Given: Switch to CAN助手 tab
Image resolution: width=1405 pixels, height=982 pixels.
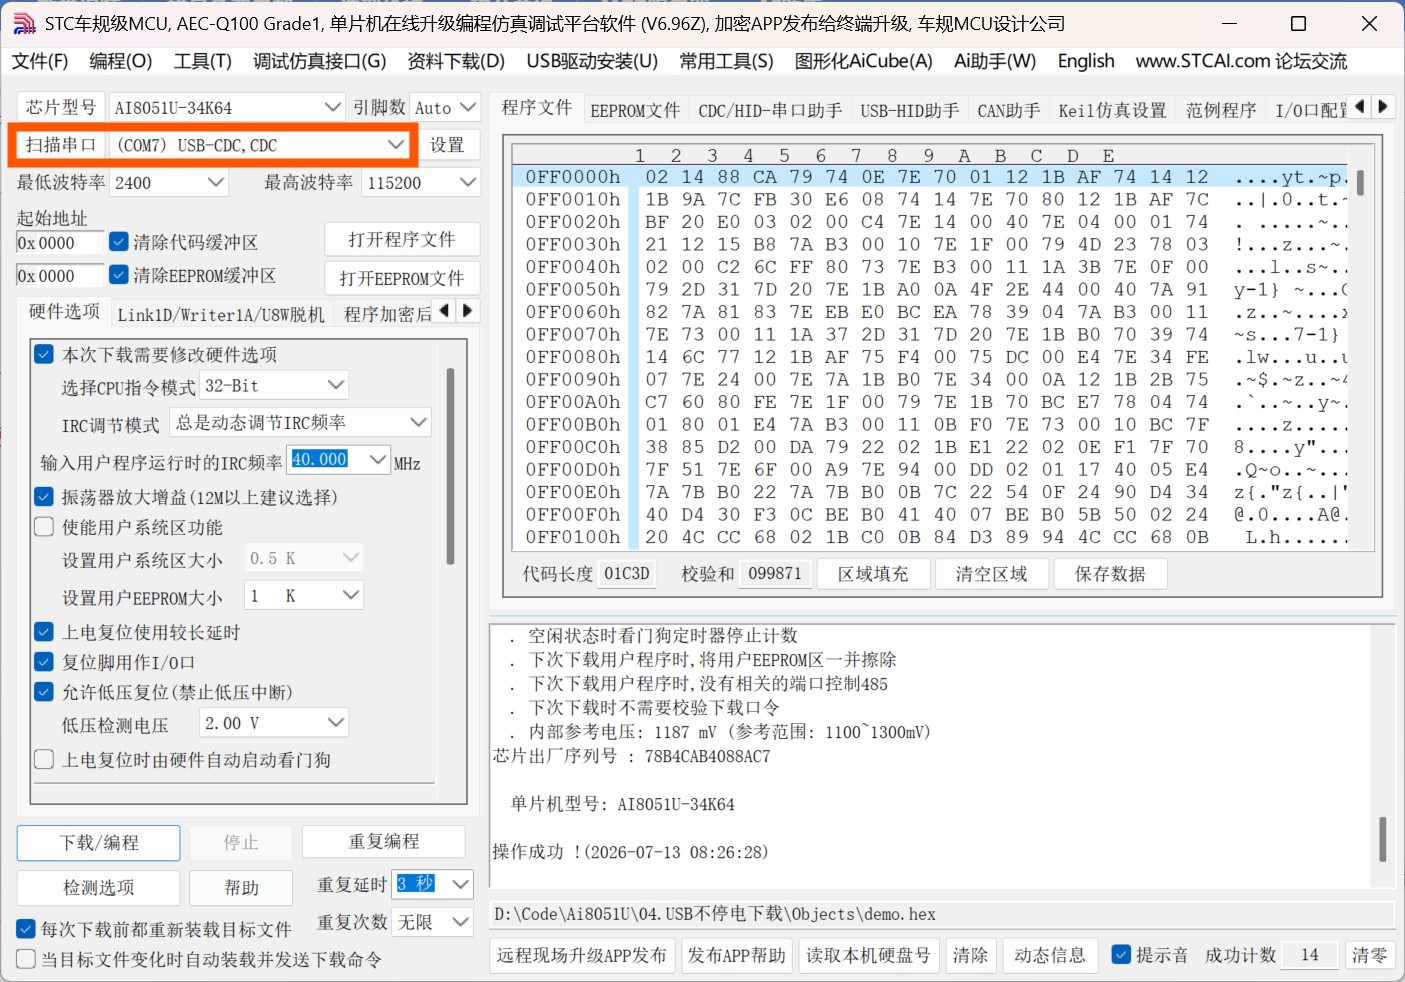Looking at the screenshot, I should pos(1009,110).
